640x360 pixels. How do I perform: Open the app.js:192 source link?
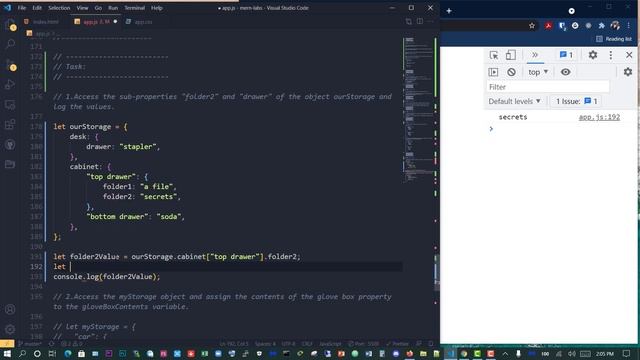[x=599, y=117]
